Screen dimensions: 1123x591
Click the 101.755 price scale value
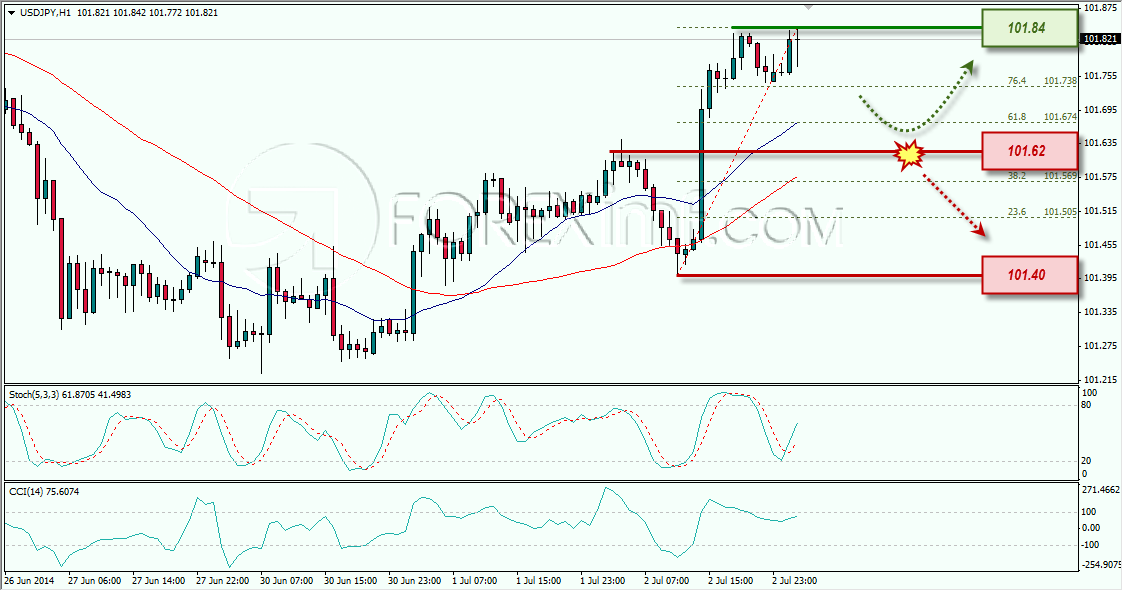click(1099, 75)
